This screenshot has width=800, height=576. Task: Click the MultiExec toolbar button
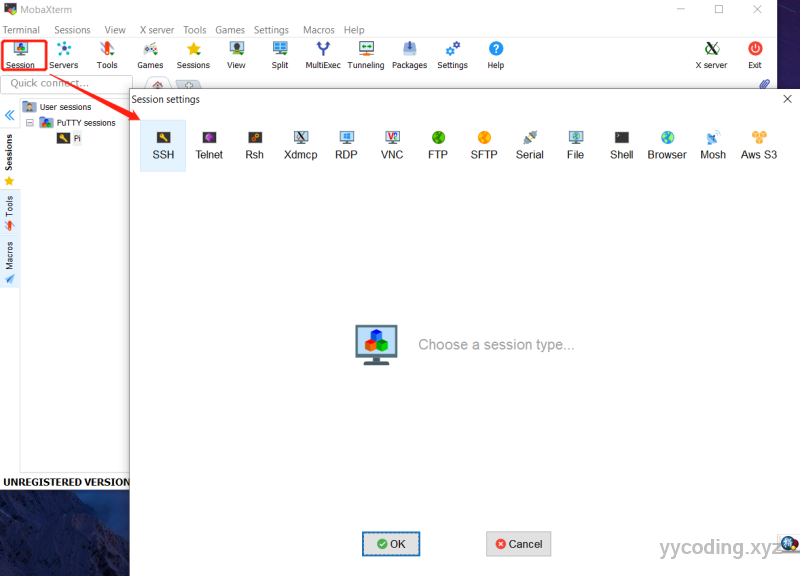tap(323, 55)
